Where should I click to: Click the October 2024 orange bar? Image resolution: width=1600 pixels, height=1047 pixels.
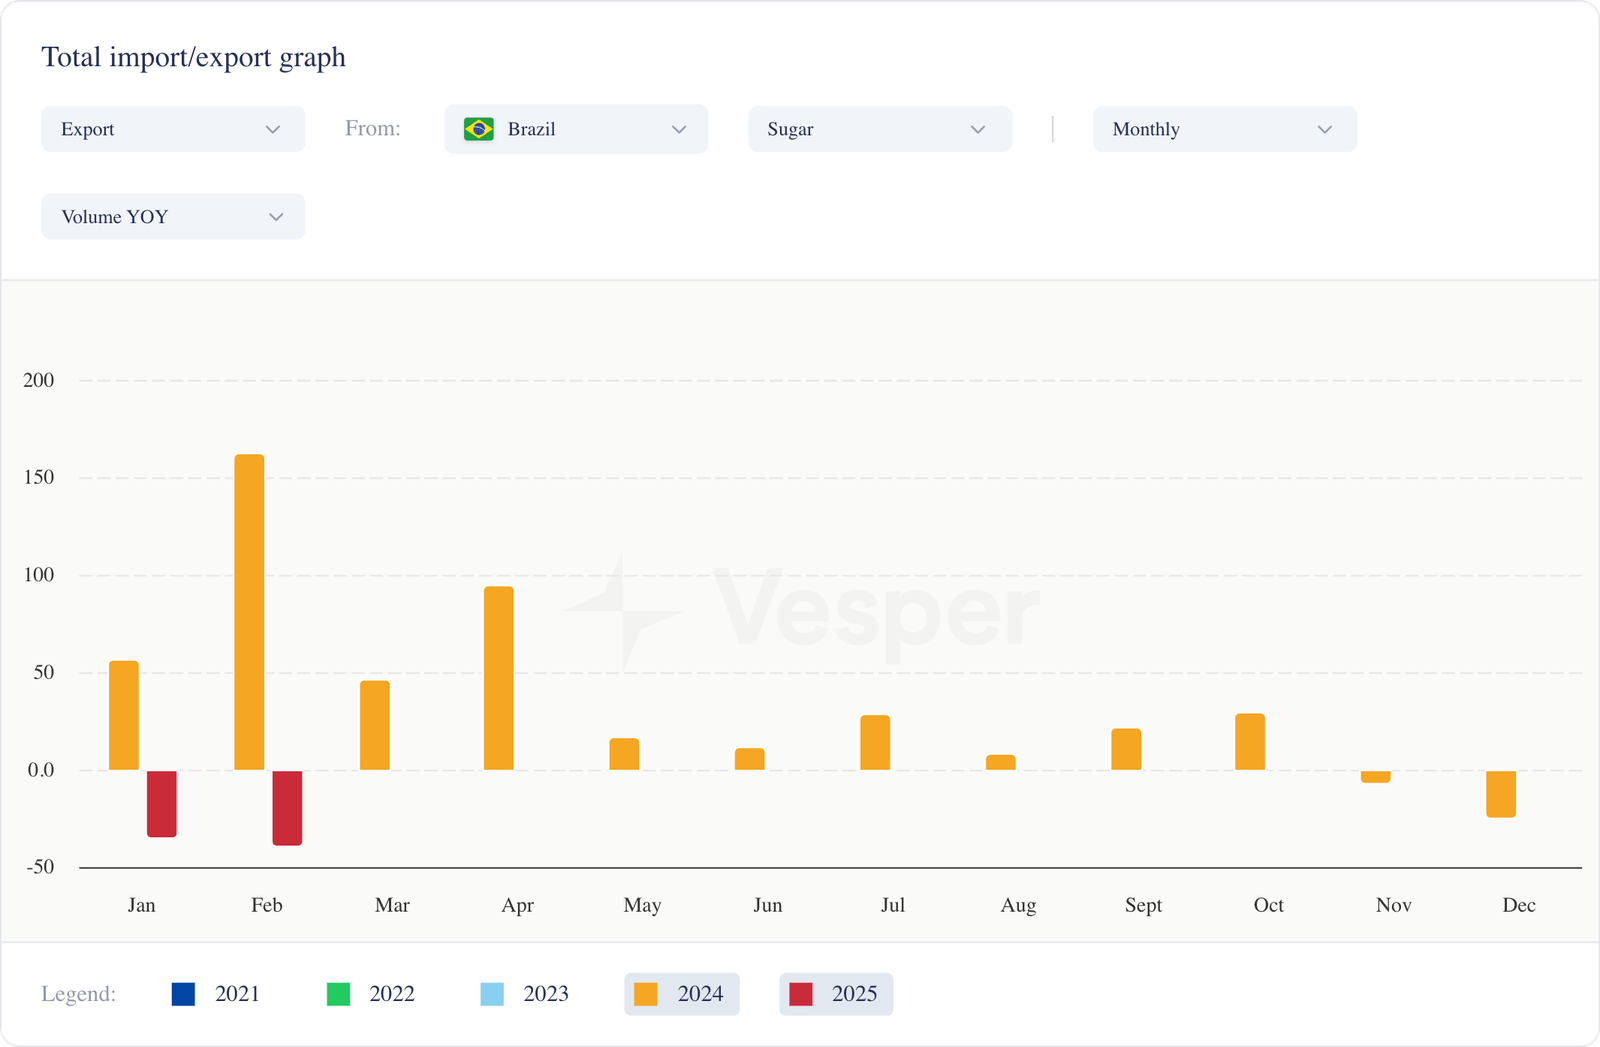(x=1250, y=742)
